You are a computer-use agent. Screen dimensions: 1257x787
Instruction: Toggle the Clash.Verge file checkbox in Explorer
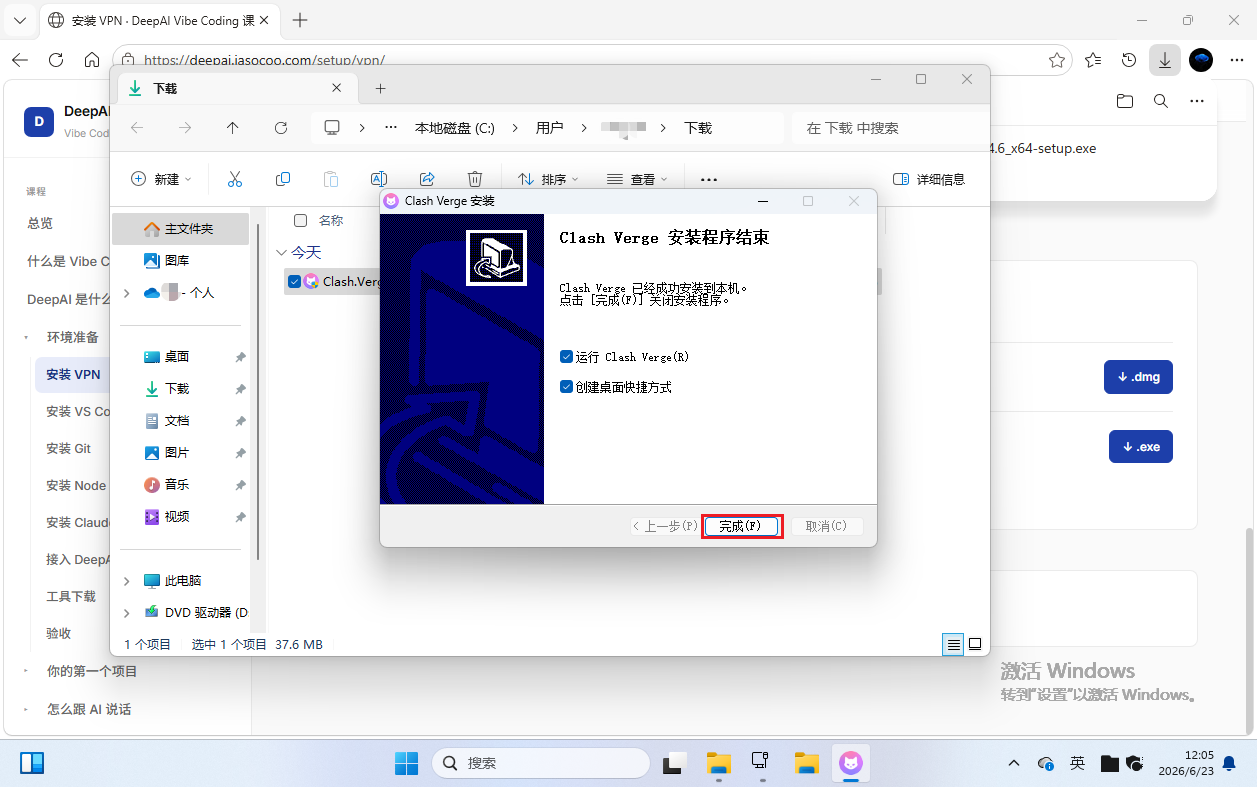pos(293,281)
